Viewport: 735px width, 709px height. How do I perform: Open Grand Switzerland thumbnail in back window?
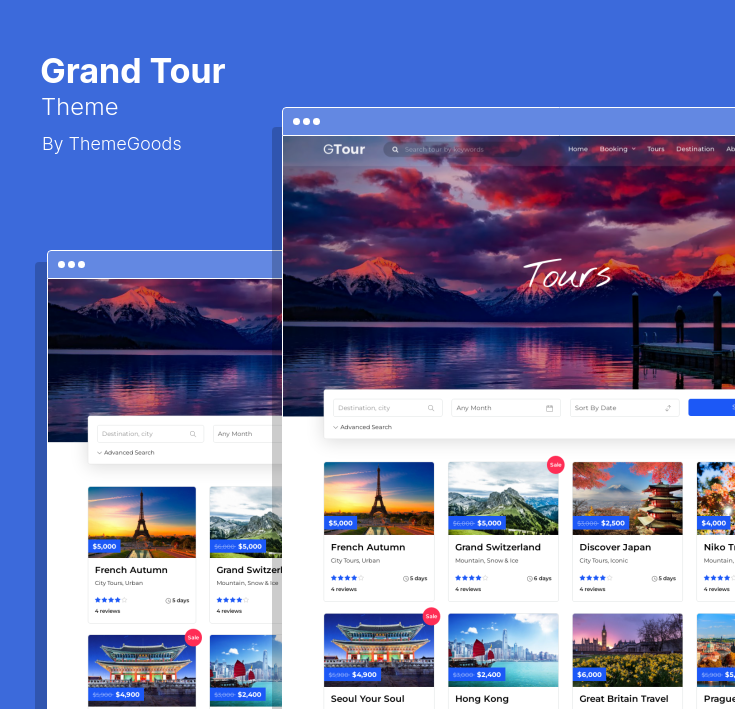[x=246, y=522]
